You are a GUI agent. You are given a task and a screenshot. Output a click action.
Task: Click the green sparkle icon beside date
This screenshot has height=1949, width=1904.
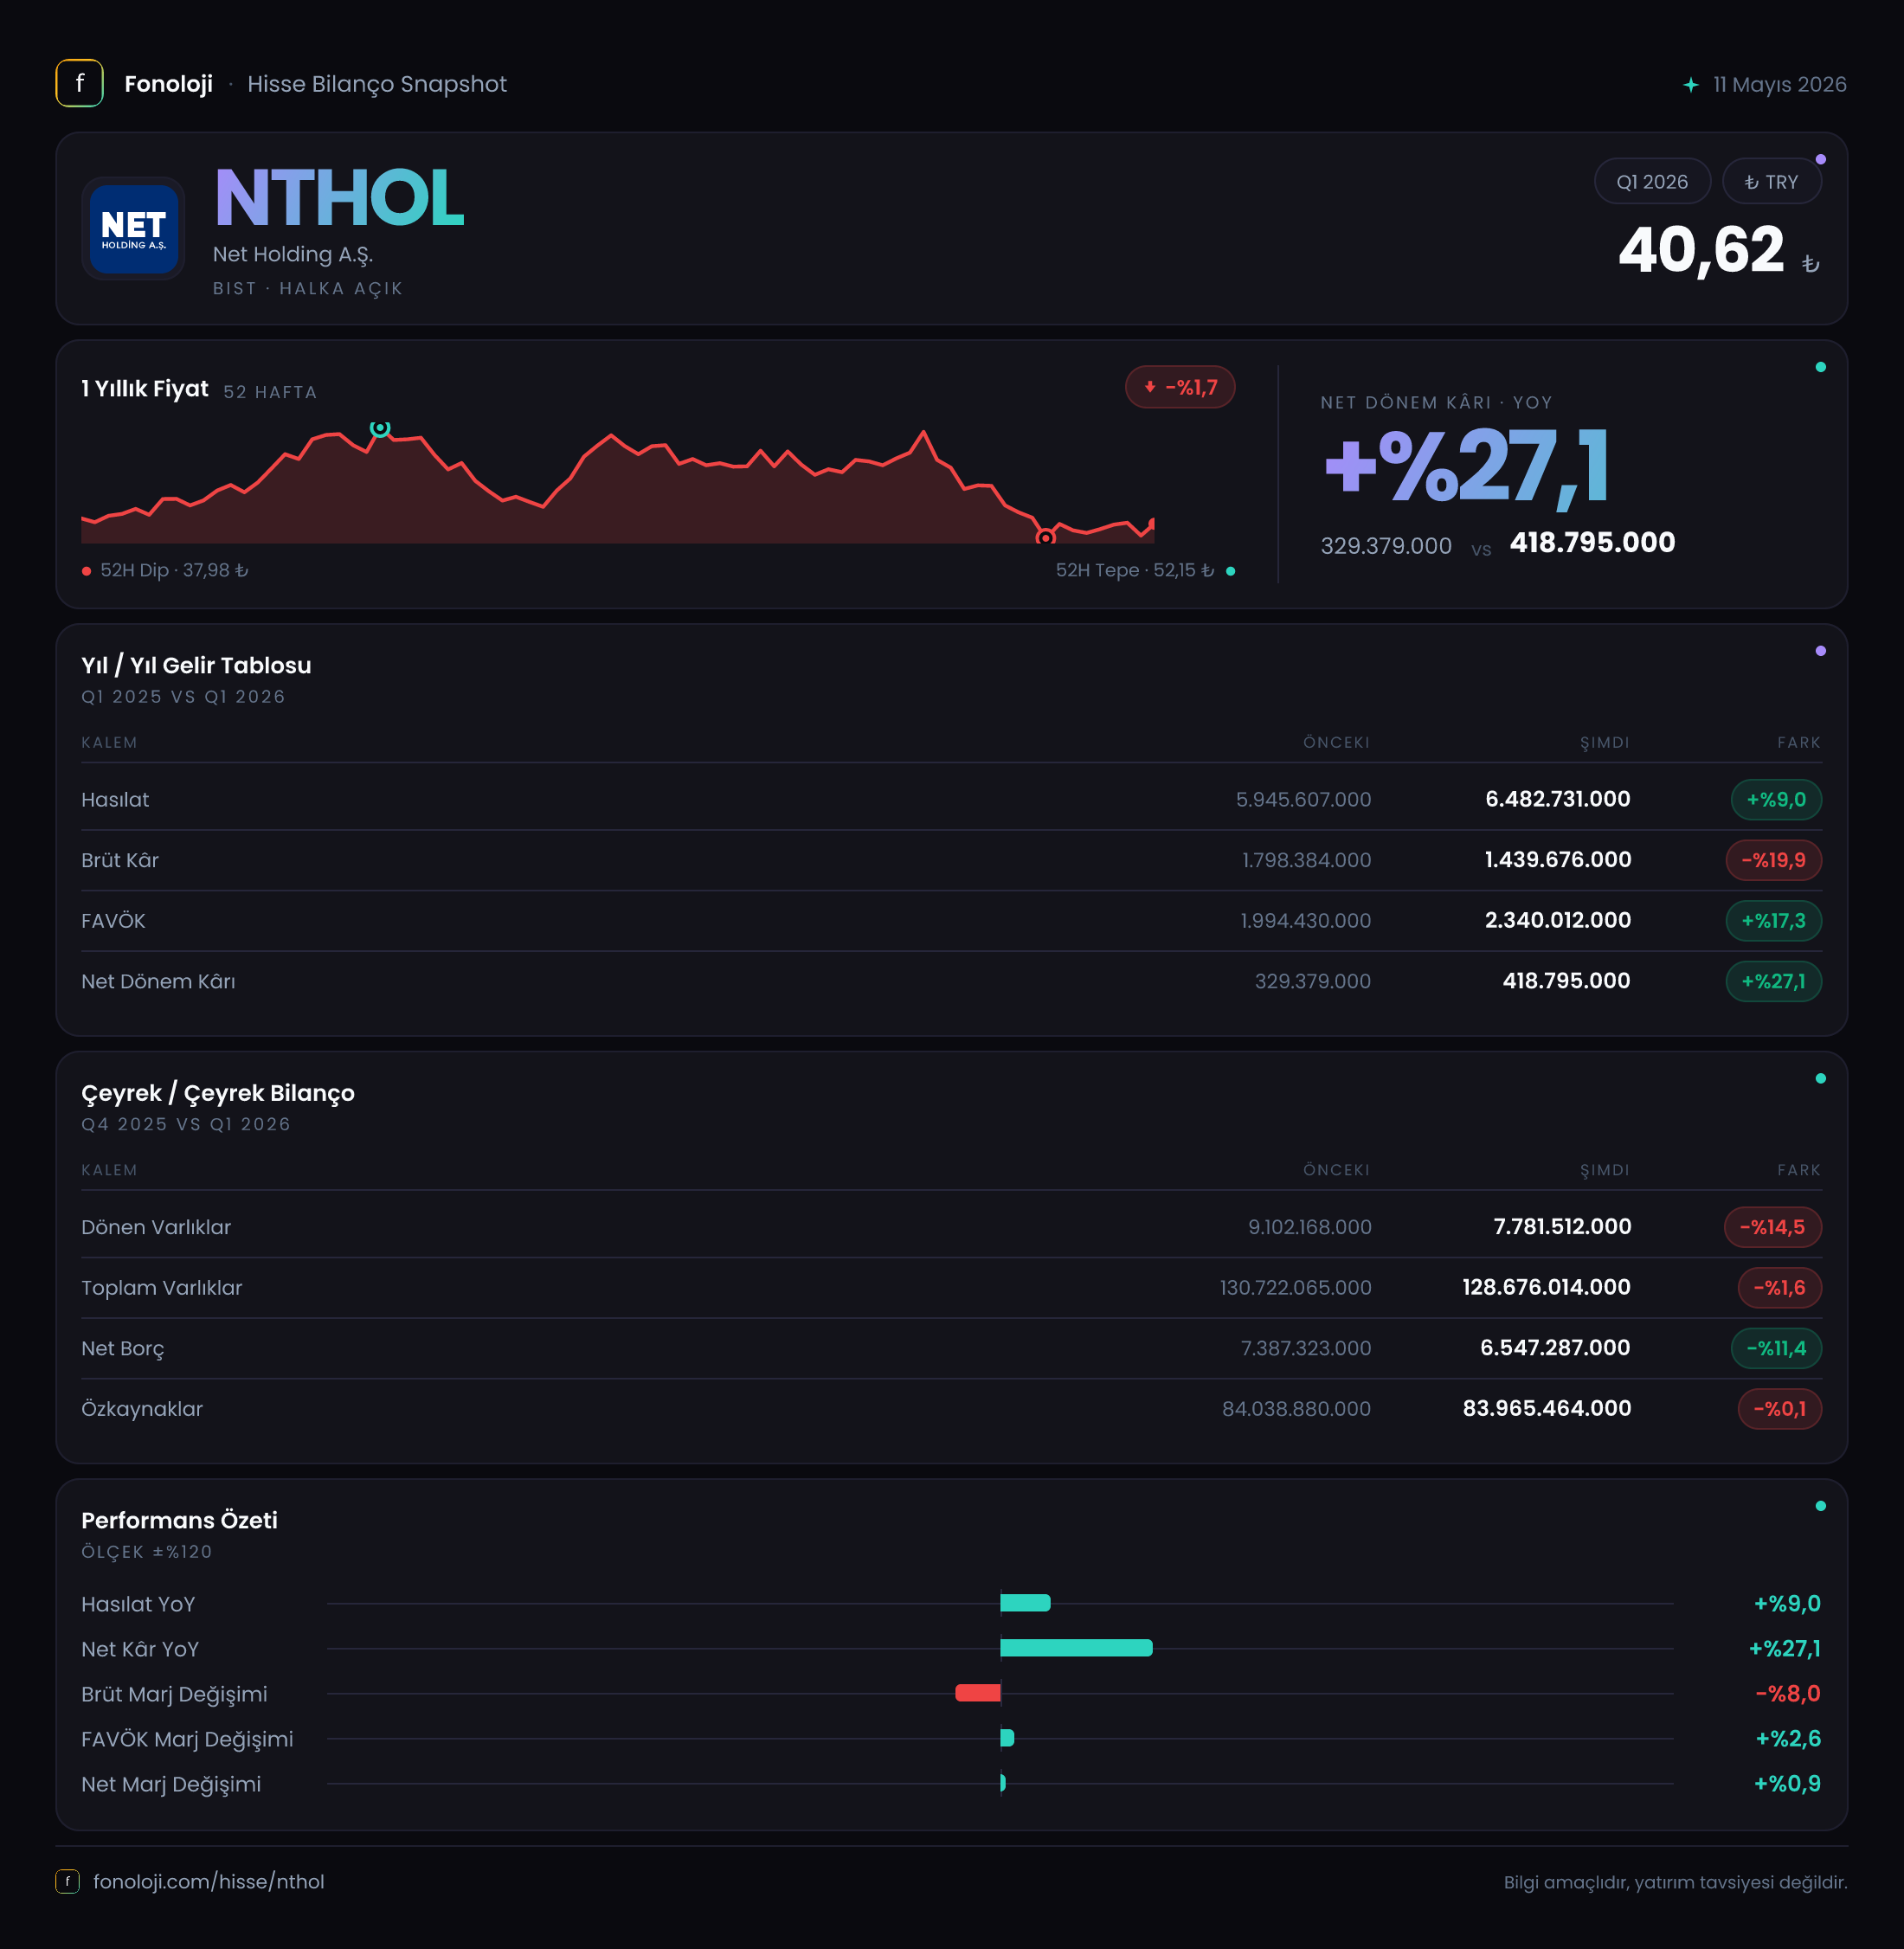click(x=1690, y=85)
